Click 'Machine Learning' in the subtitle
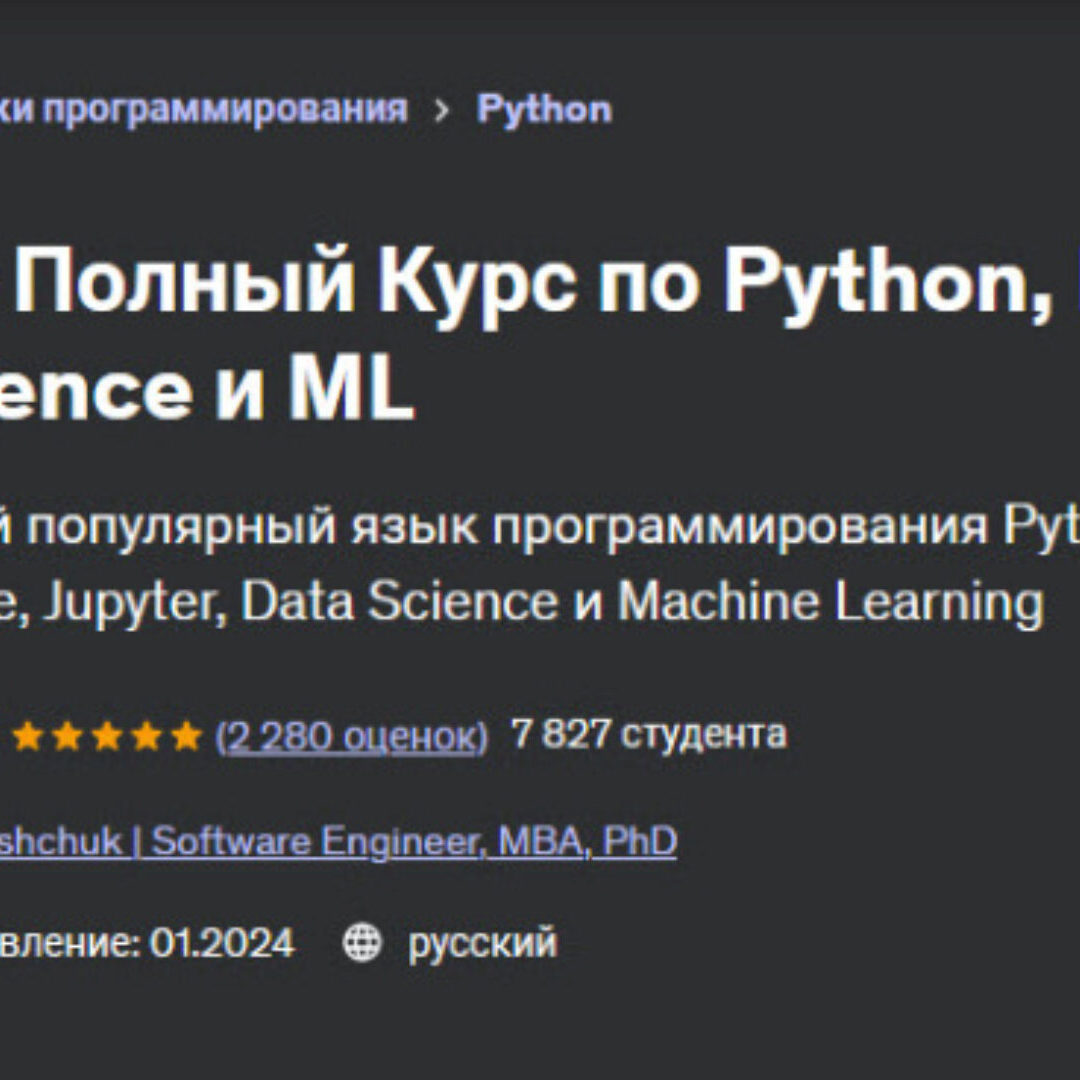Screen dimensions: 1080x1080 point(830,603)
